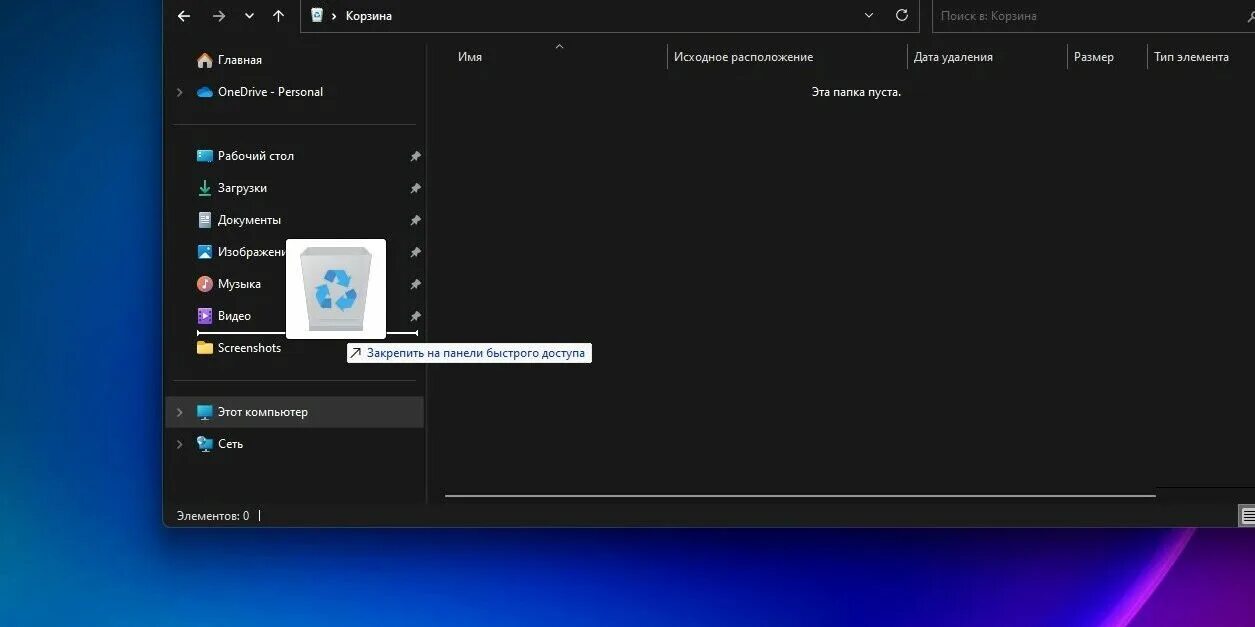Open Музыка folder in sidebar
Screen dimensions: 1255x627
pos(239,284)
